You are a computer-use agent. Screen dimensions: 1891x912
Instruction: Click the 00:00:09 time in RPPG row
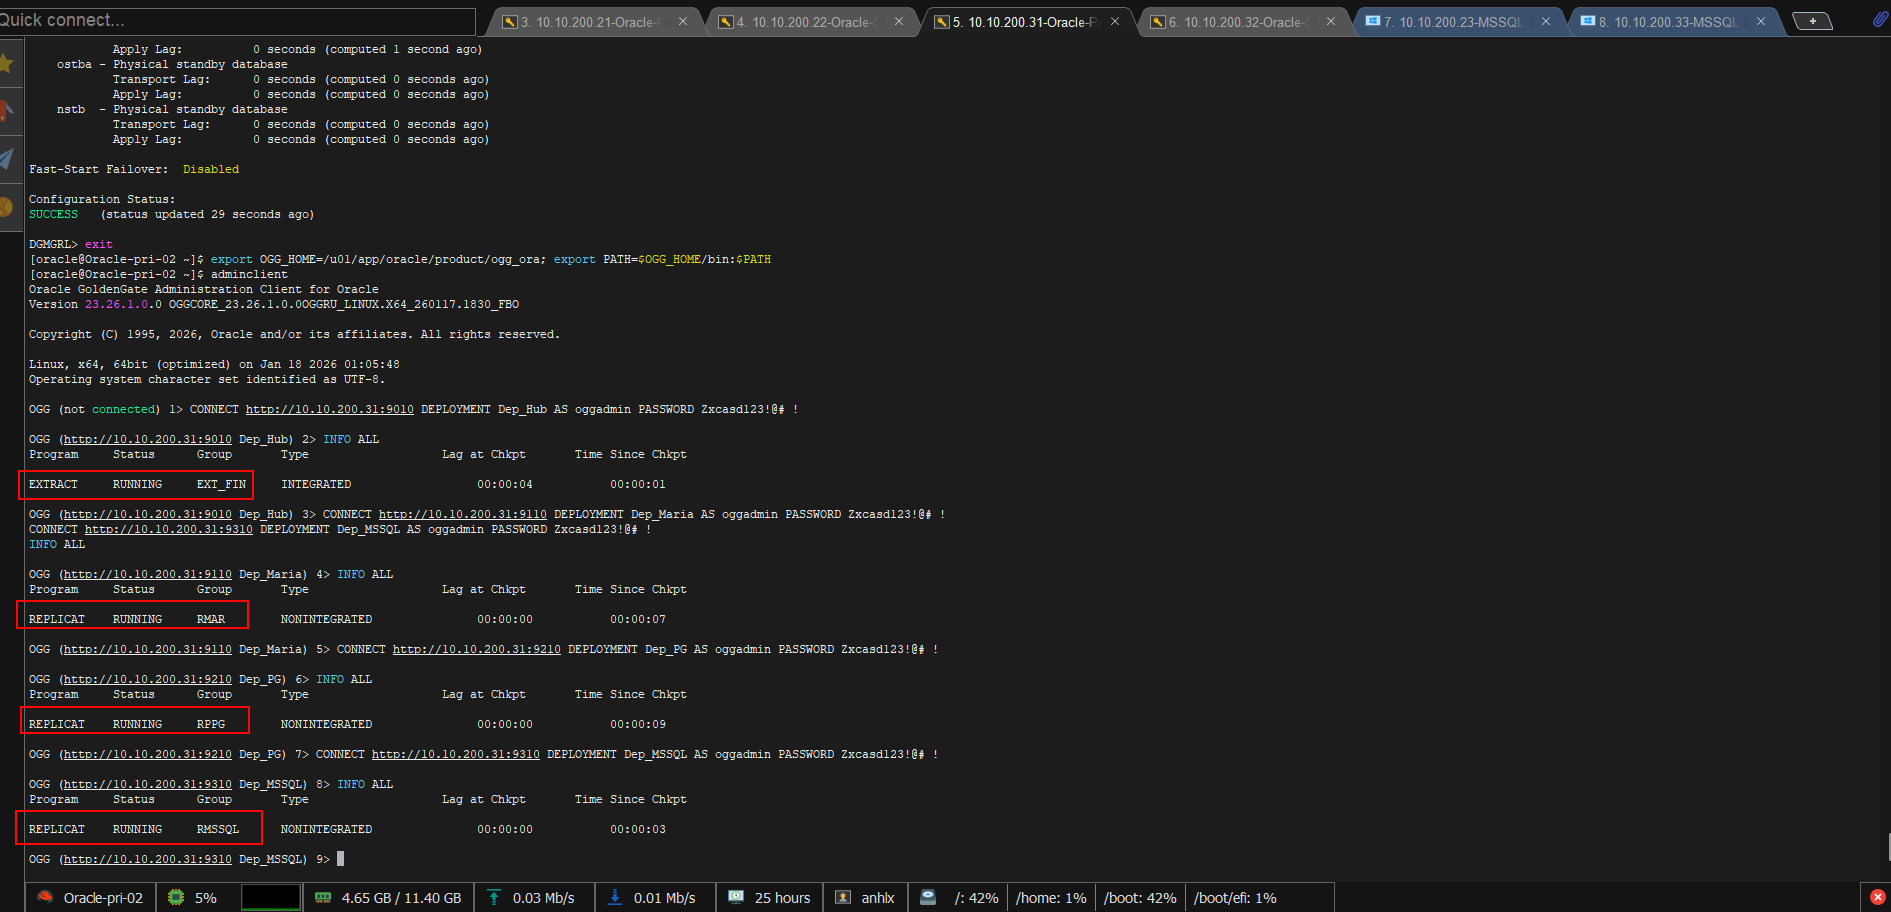coord(638,724)
